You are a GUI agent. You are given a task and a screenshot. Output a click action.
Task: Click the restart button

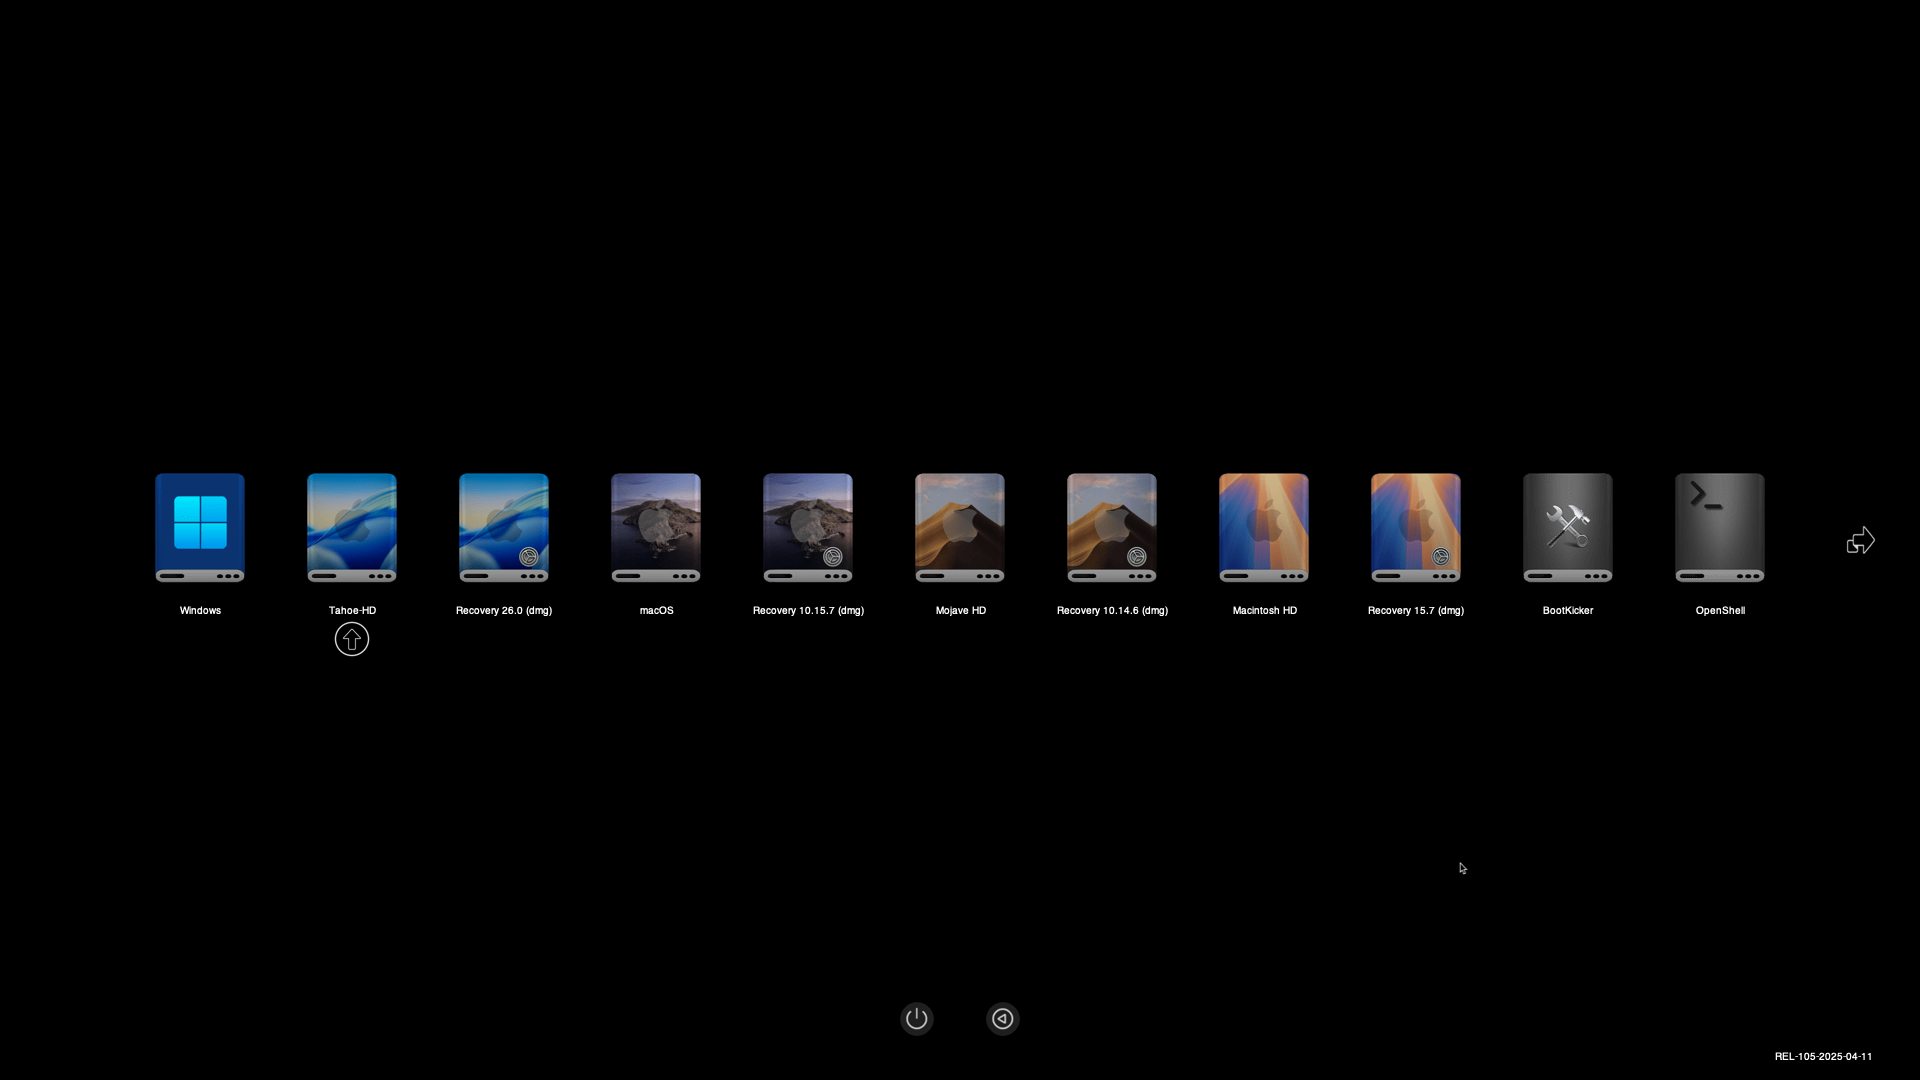coord(1003,1019)
